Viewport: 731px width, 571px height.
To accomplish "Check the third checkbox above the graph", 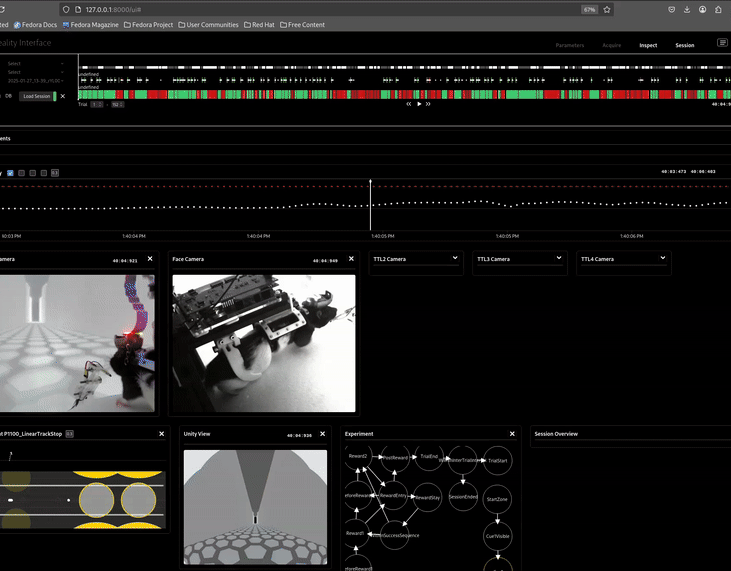I will 33,173.
